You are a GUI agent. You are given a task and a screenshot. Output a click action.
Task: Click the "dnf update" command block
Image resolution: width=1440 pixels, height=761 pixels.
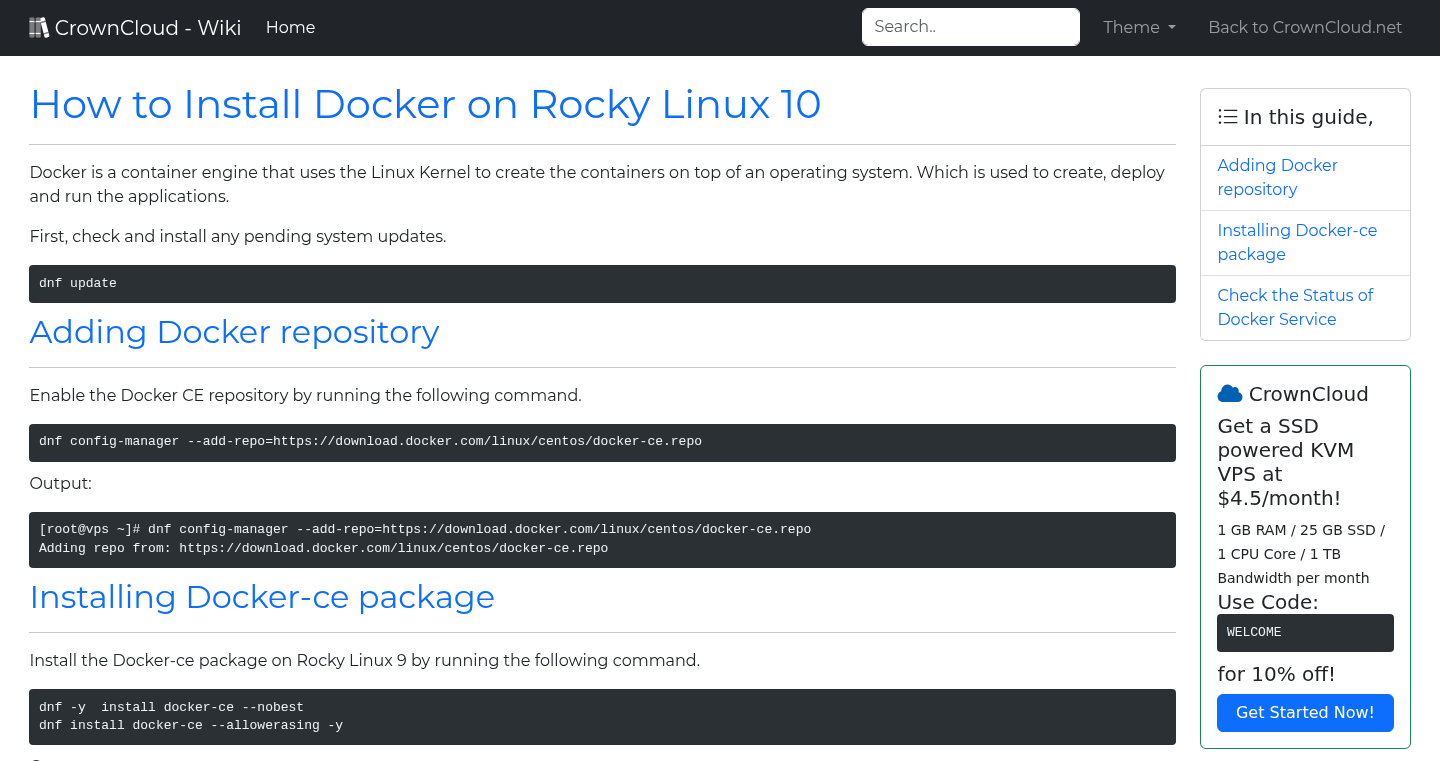602,283
